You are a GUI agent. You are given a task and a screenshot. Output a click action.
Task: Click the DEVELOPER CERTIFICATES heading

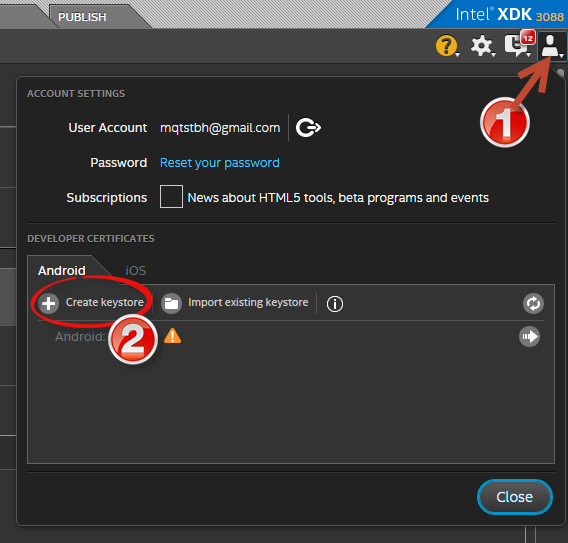91,238
